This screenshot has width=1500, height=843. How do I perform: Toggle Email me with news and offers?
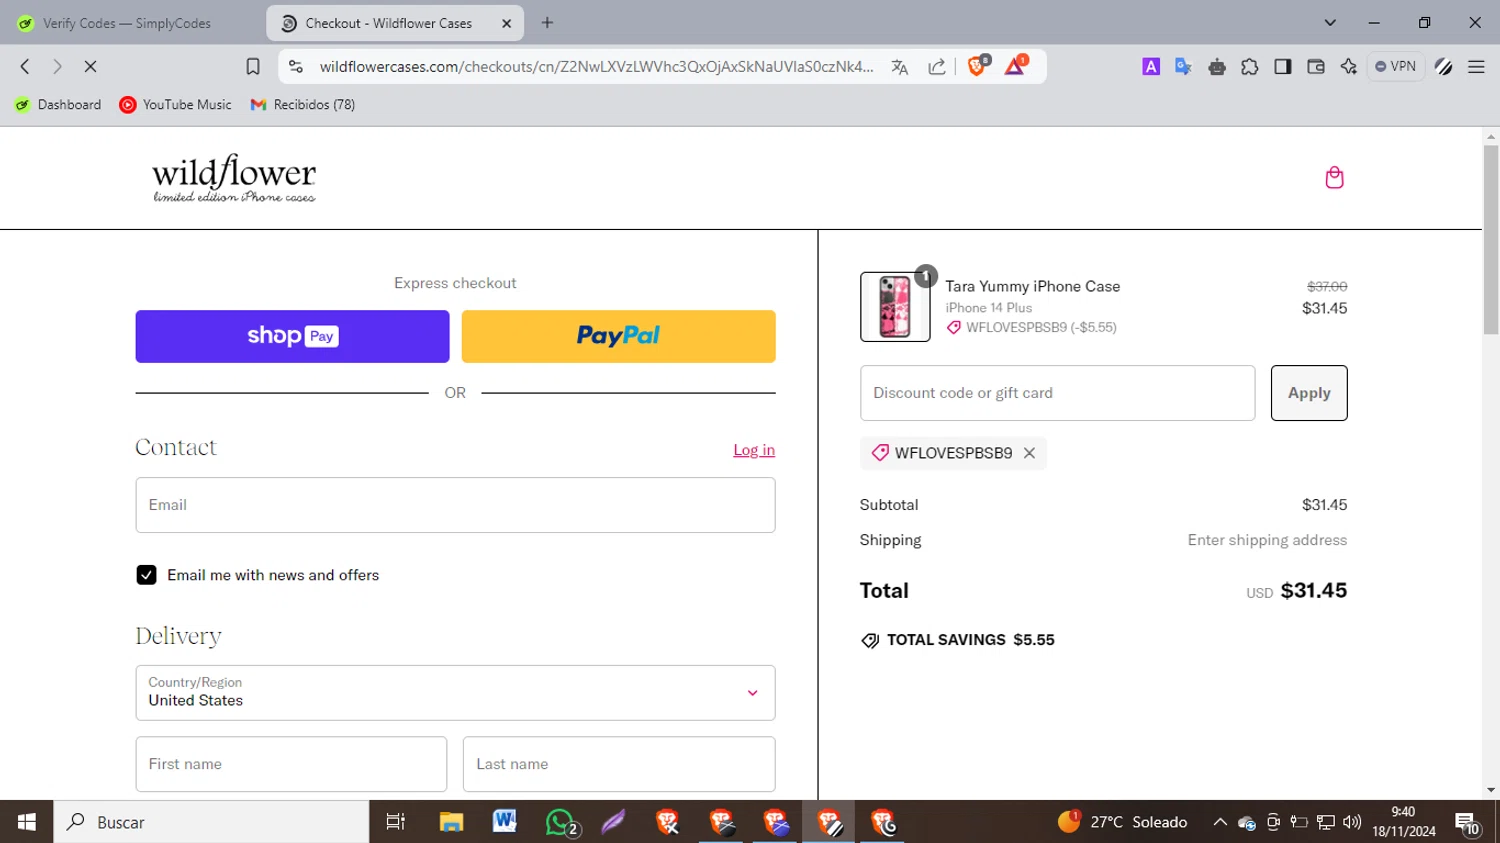[146, 575]
